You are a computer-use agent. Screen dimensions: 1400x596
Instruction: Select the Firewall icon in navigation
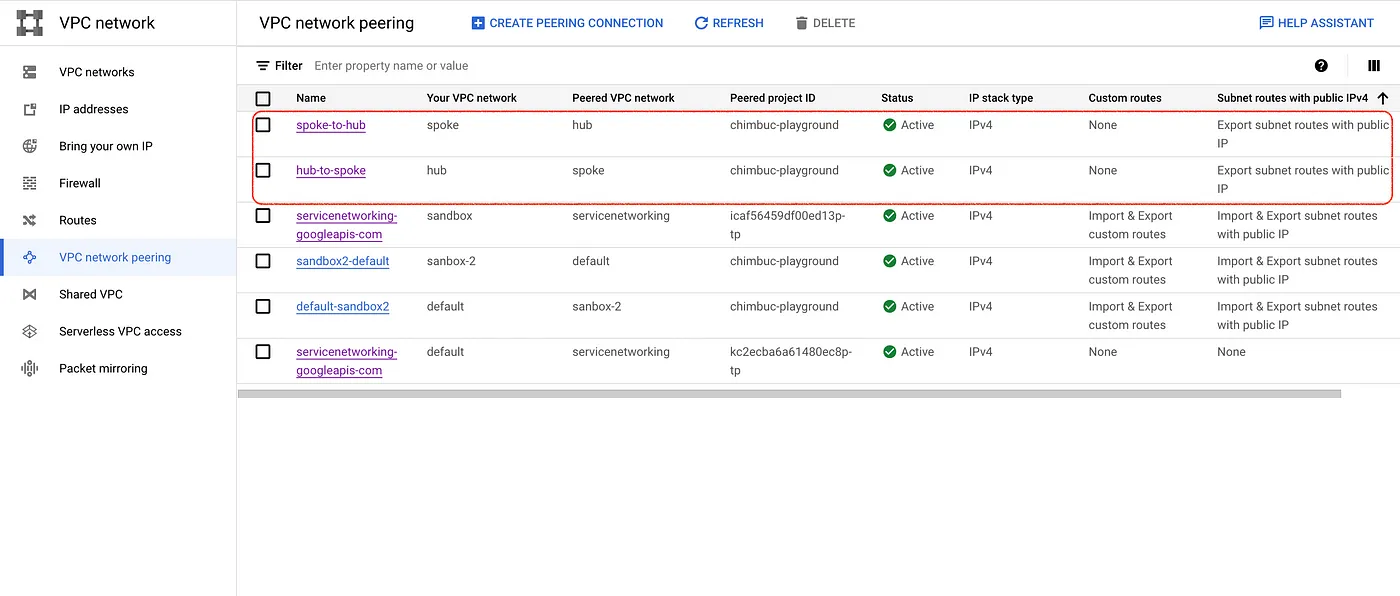click(x=30, y=183)
